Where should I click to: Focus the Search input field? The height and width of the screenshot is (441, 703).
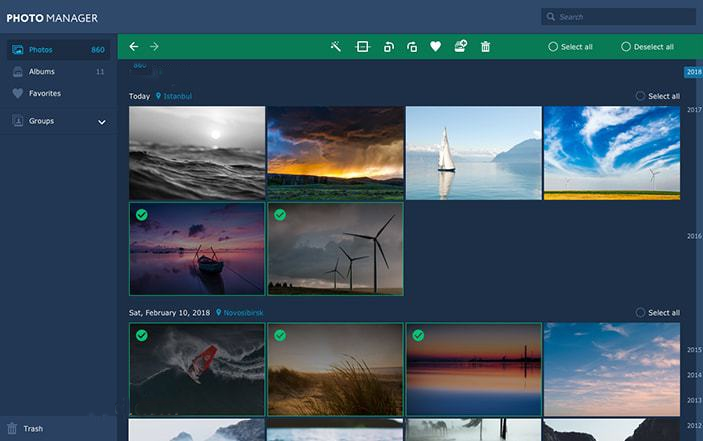[619, 17]
